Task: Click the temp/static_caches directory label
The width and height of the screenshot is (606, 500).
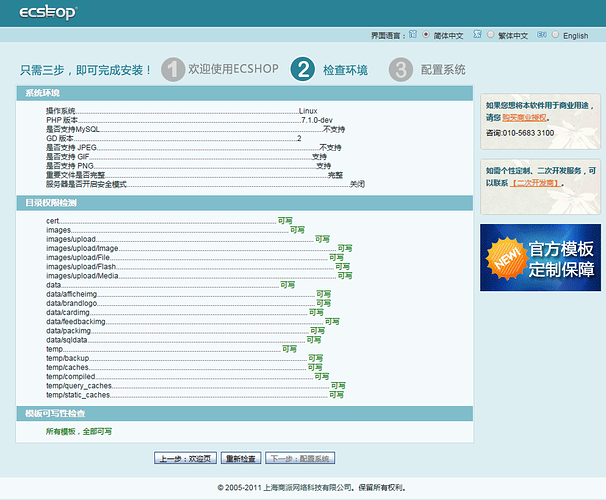Action: point(78,395)
